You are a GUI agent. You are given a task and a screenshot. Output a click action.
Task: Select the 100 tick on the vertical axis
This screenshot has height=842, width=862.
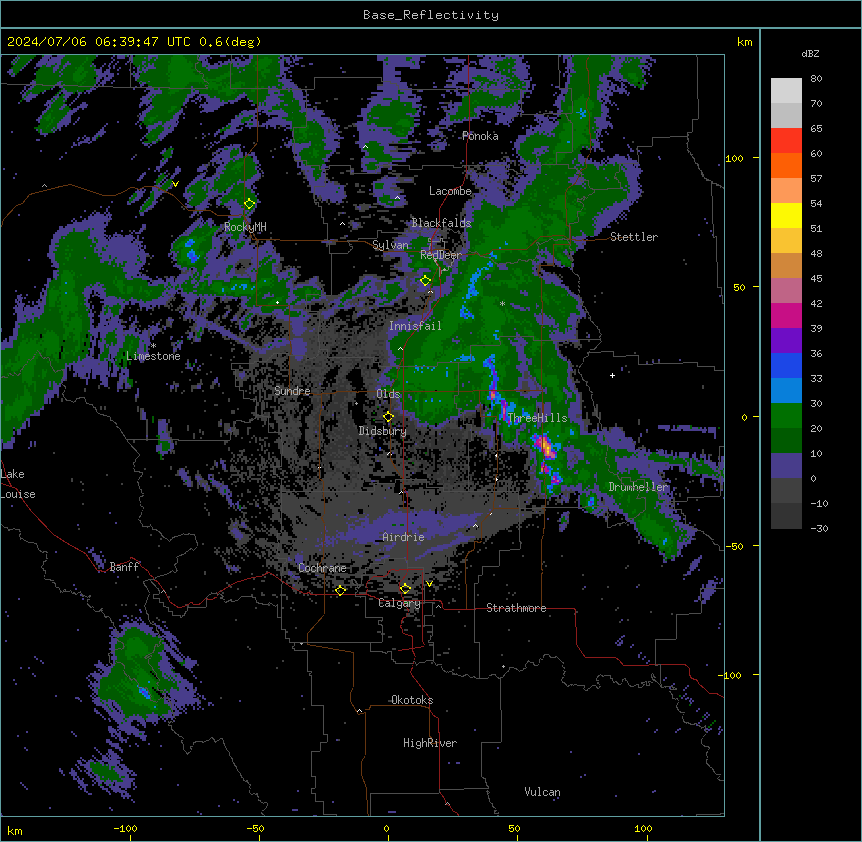(734, 158)
